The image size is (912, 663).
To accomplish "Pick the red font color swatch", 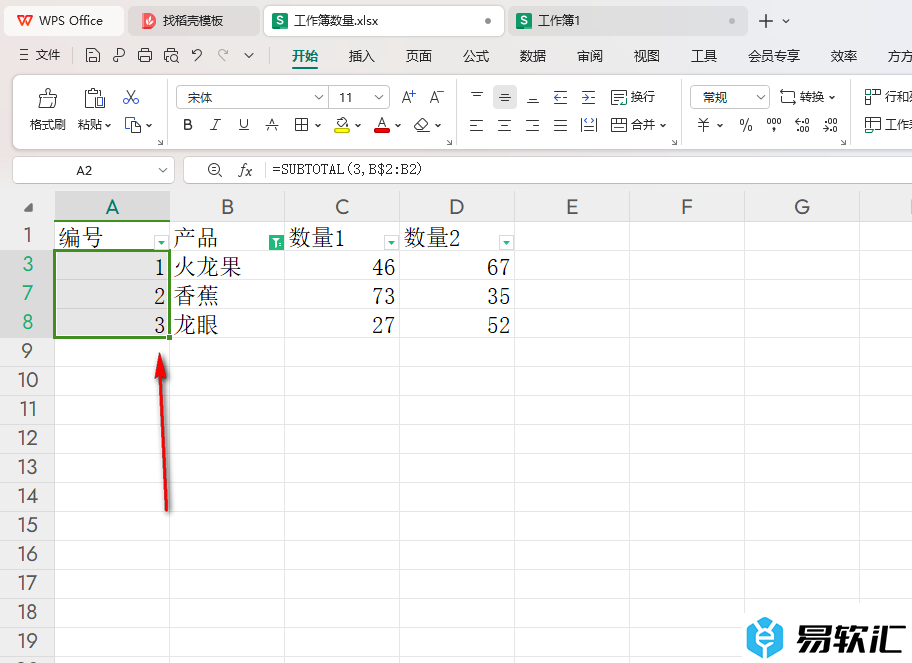I will [382, 131].
